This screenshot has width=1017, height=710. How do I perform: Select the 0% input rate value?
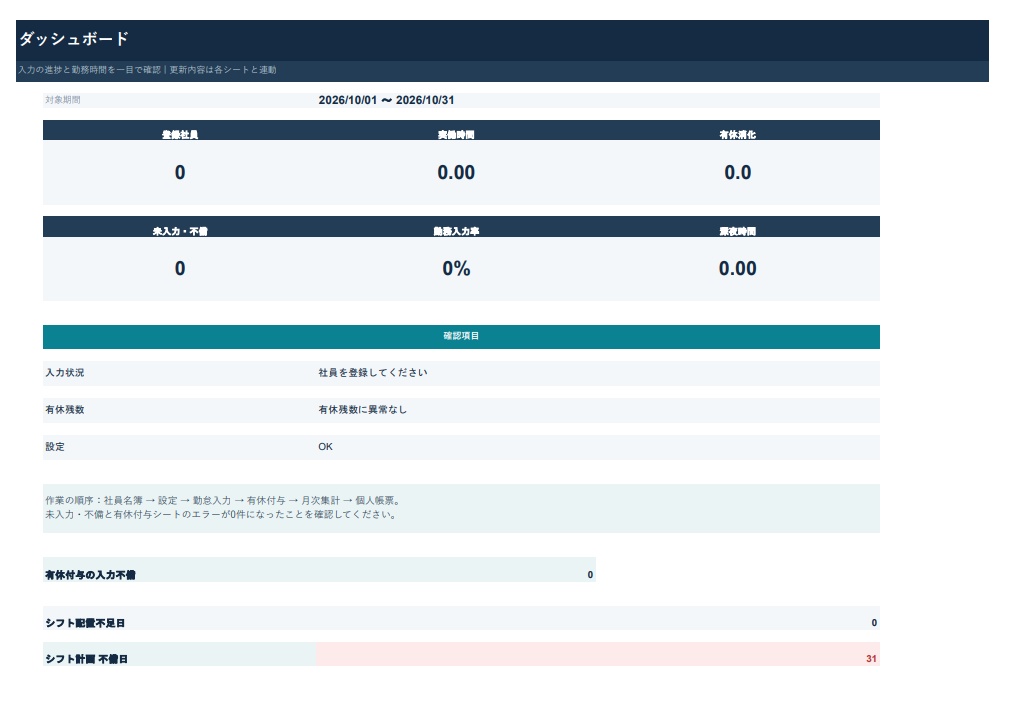[456, 268]
